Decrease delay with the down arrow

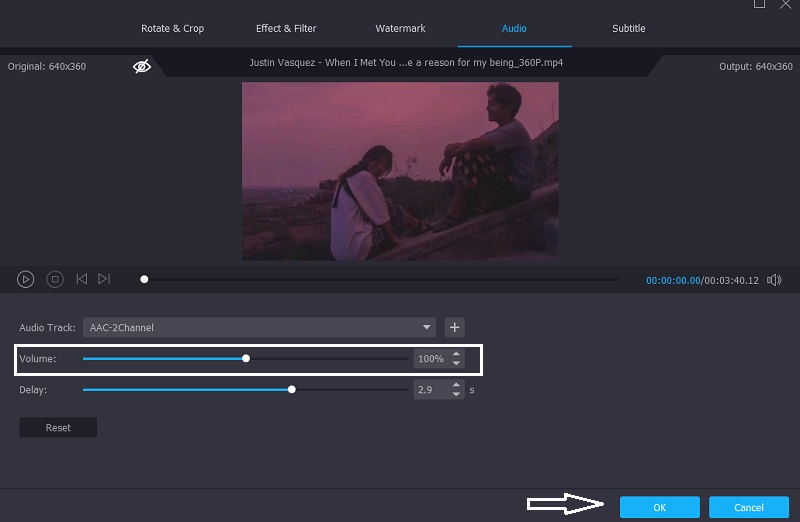pyautogui.click(x=457, y=395)
